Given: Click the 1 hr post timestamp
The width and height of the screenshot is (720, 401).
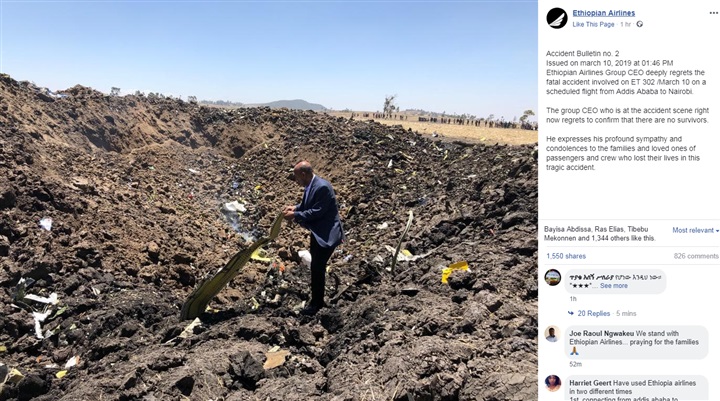Looking at the screenshot, I should point(625,24).
